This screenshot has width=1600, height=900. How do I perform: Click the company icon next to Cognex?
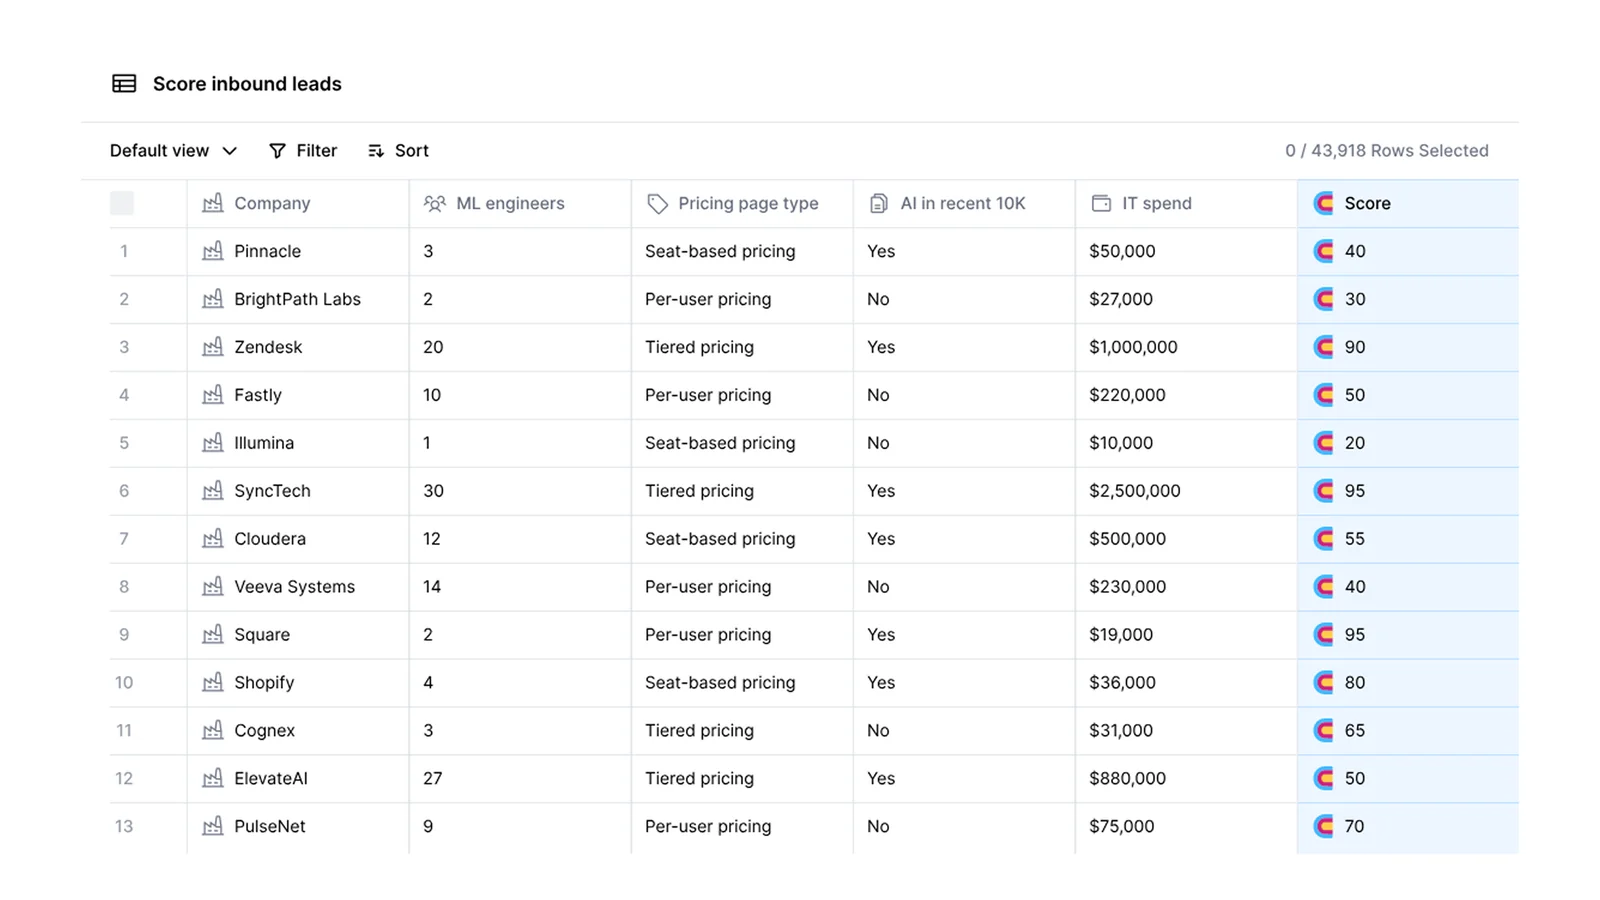click(x=213, y=731)
